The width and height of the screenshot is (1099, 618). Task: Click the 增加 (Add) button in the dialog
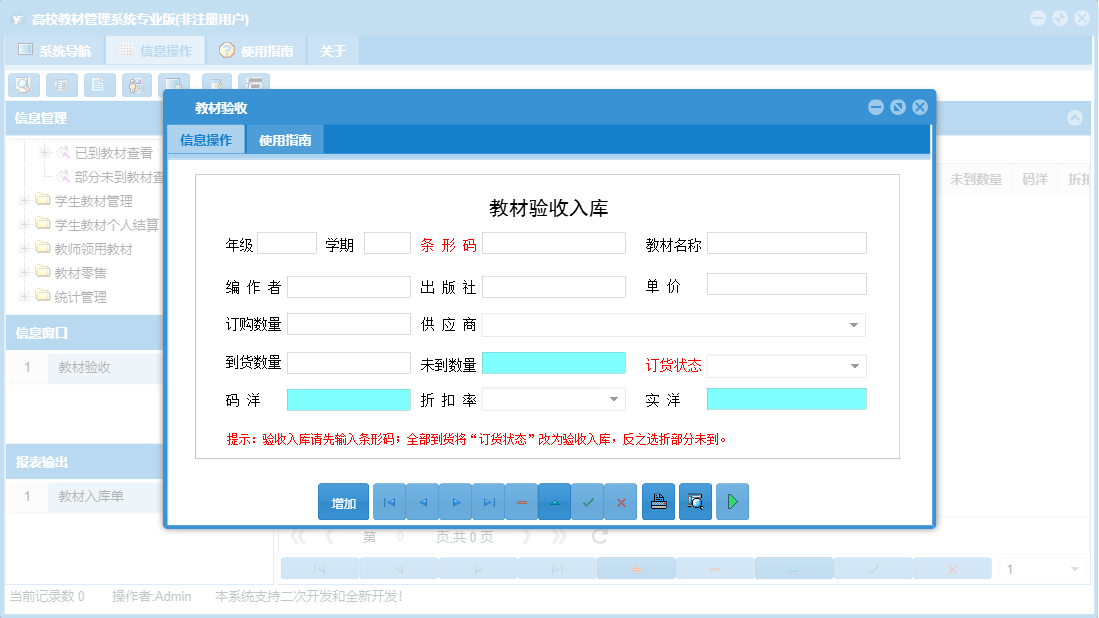click(x=343, y=501)
